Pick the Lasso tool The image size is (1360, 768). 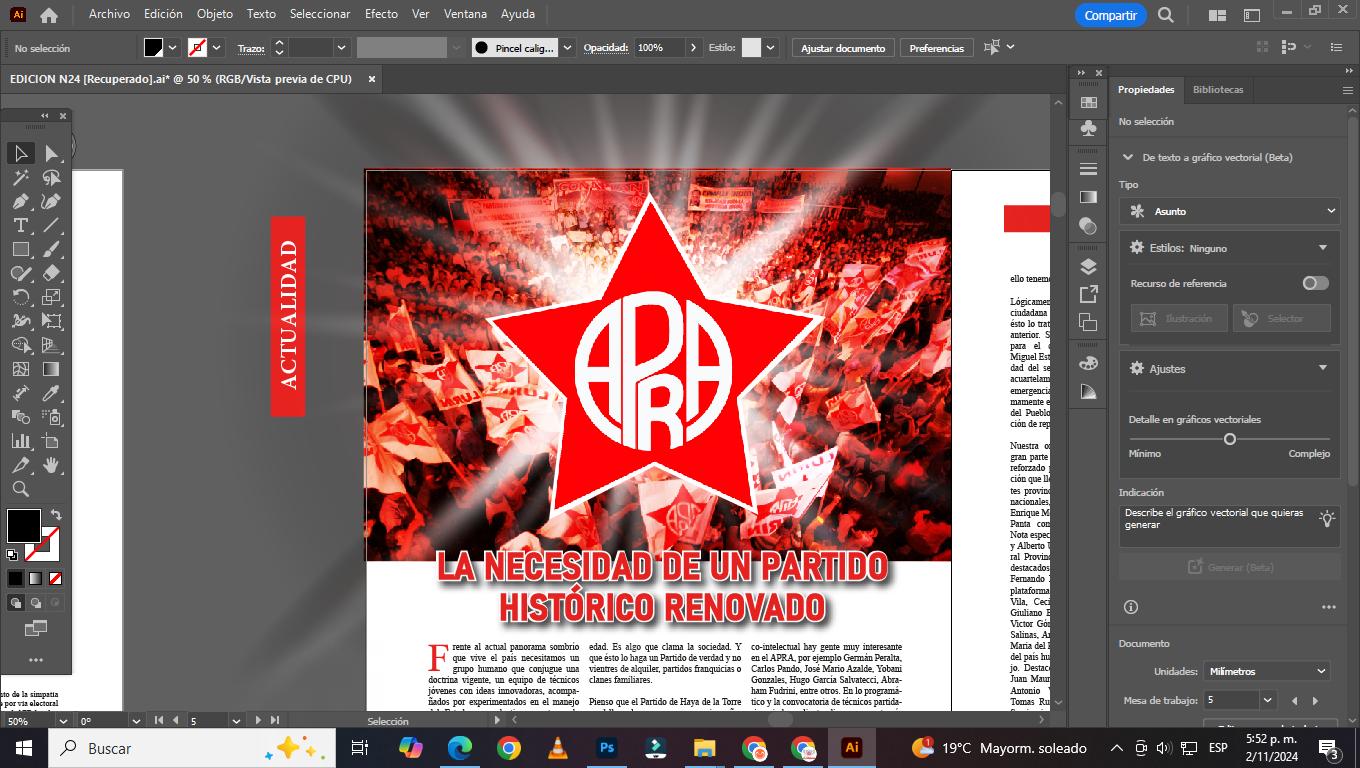(52, 177)
